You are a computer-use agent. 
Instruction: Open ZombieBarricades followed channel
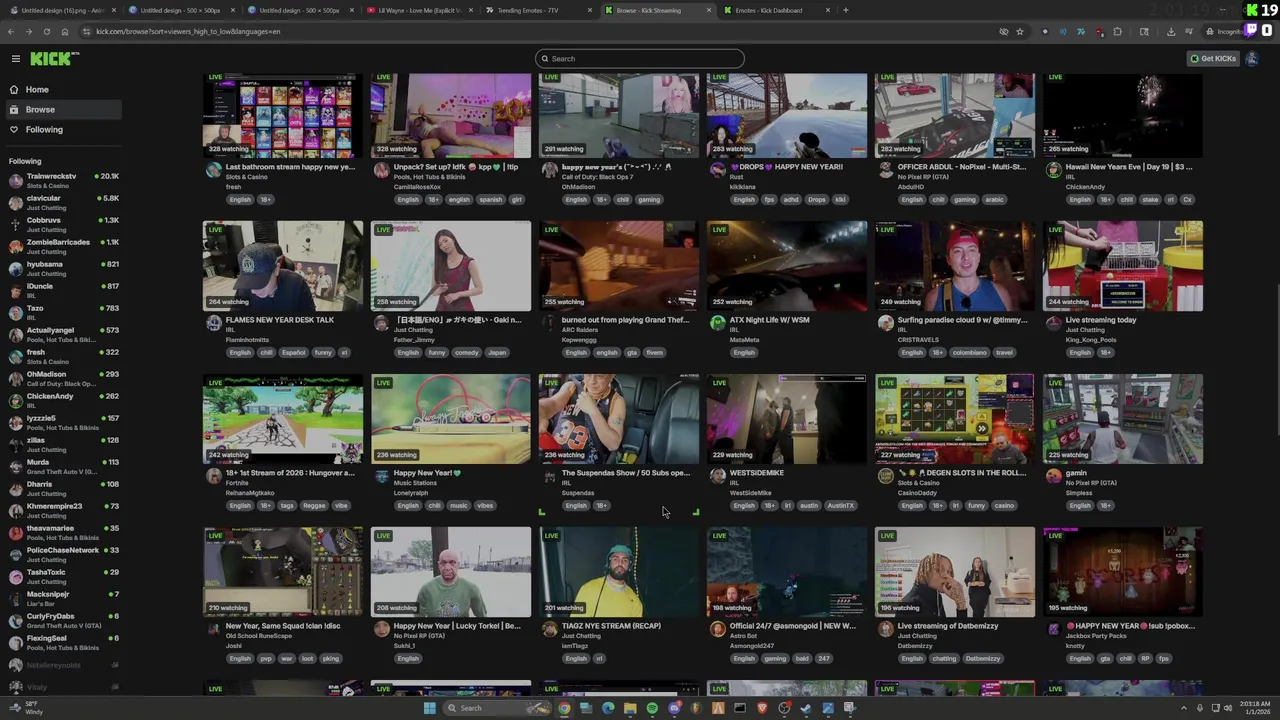pos(62,246)
